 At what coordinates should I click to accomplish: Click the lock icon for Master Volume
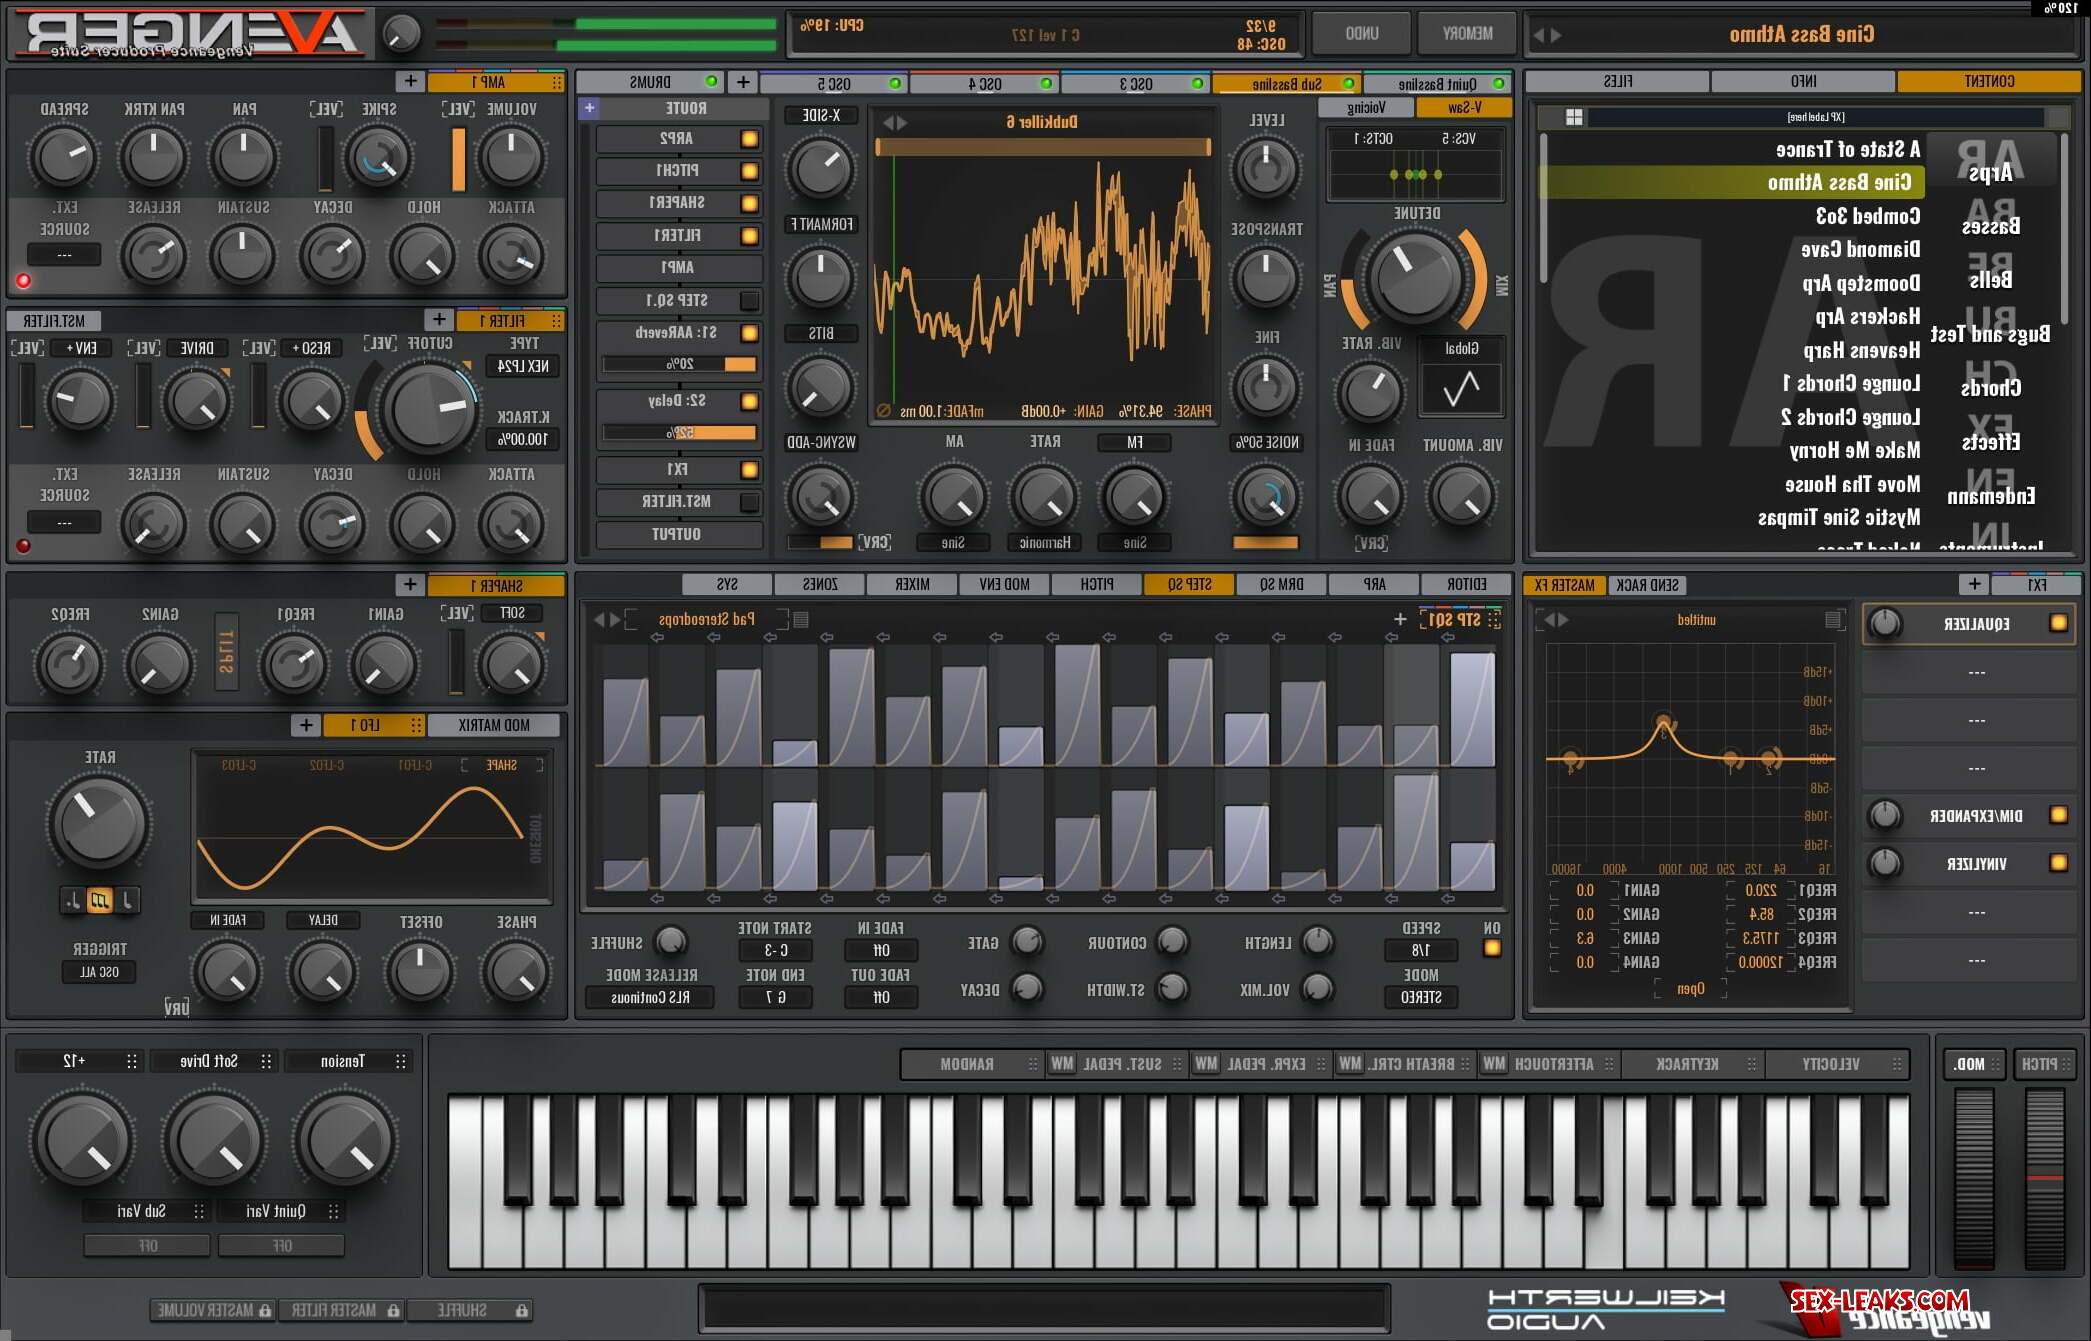pos(265,1310)
